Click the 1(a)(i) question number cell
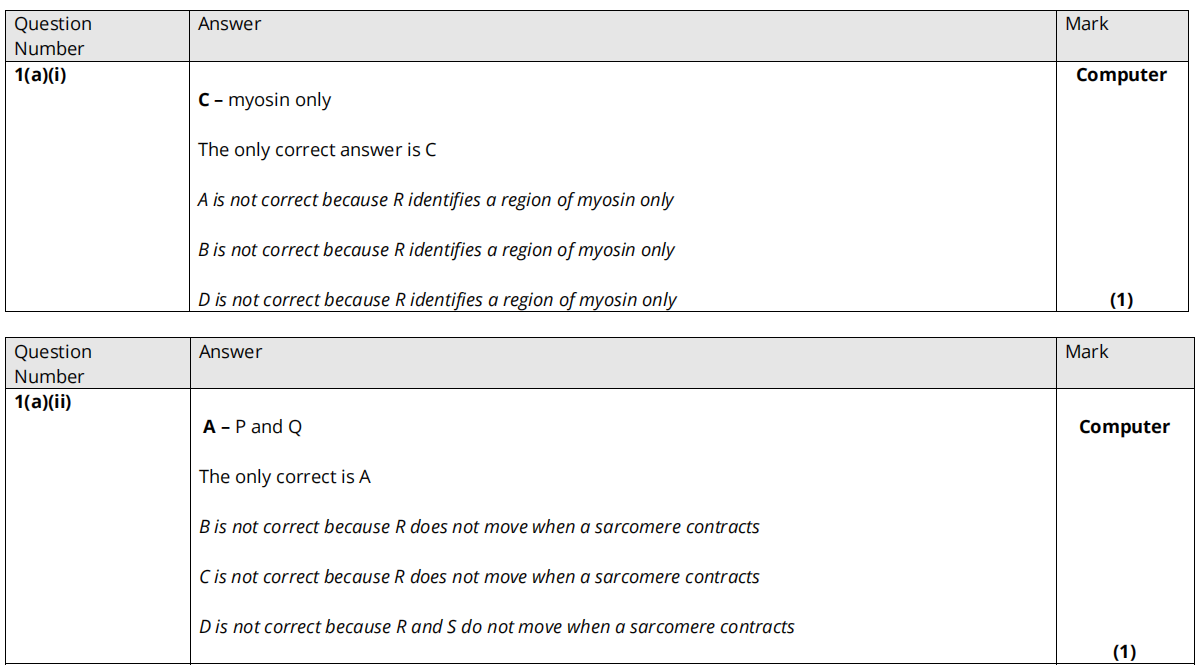The height and width of the screenshot is (671, 1202). coord(41,75)
